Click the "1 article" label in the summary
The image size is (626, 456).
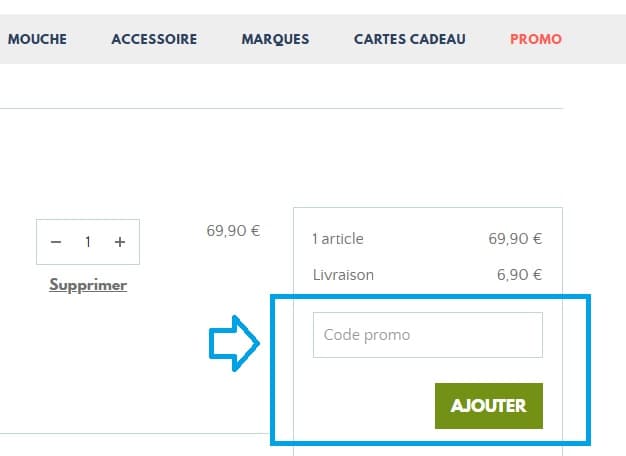pos(338,239)
